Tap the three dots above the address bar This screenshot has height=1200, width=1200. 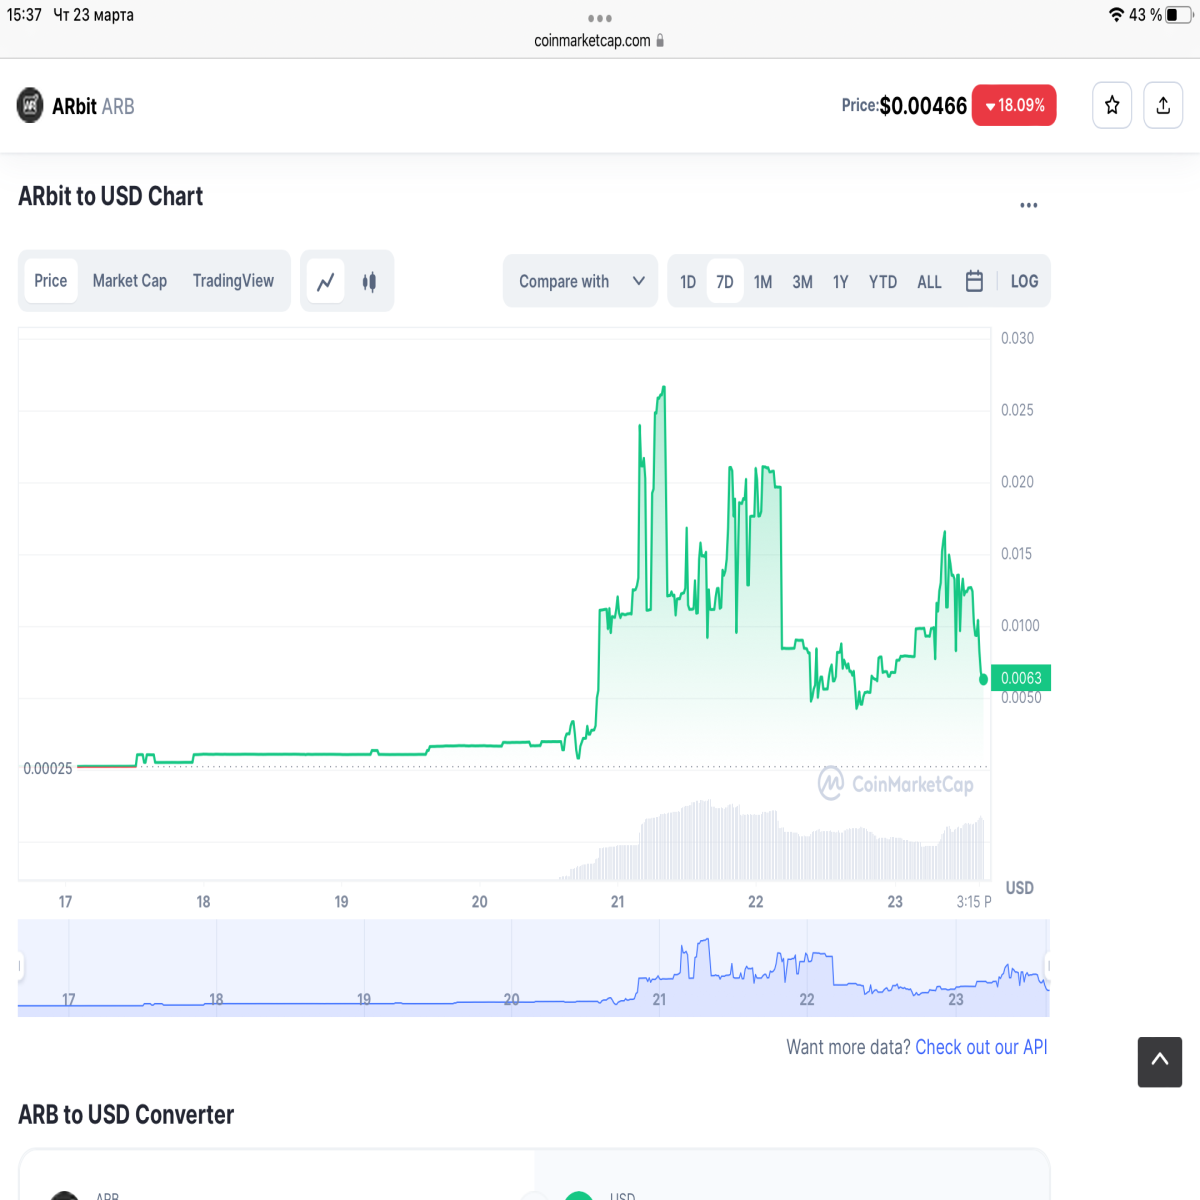pos(600,18)
